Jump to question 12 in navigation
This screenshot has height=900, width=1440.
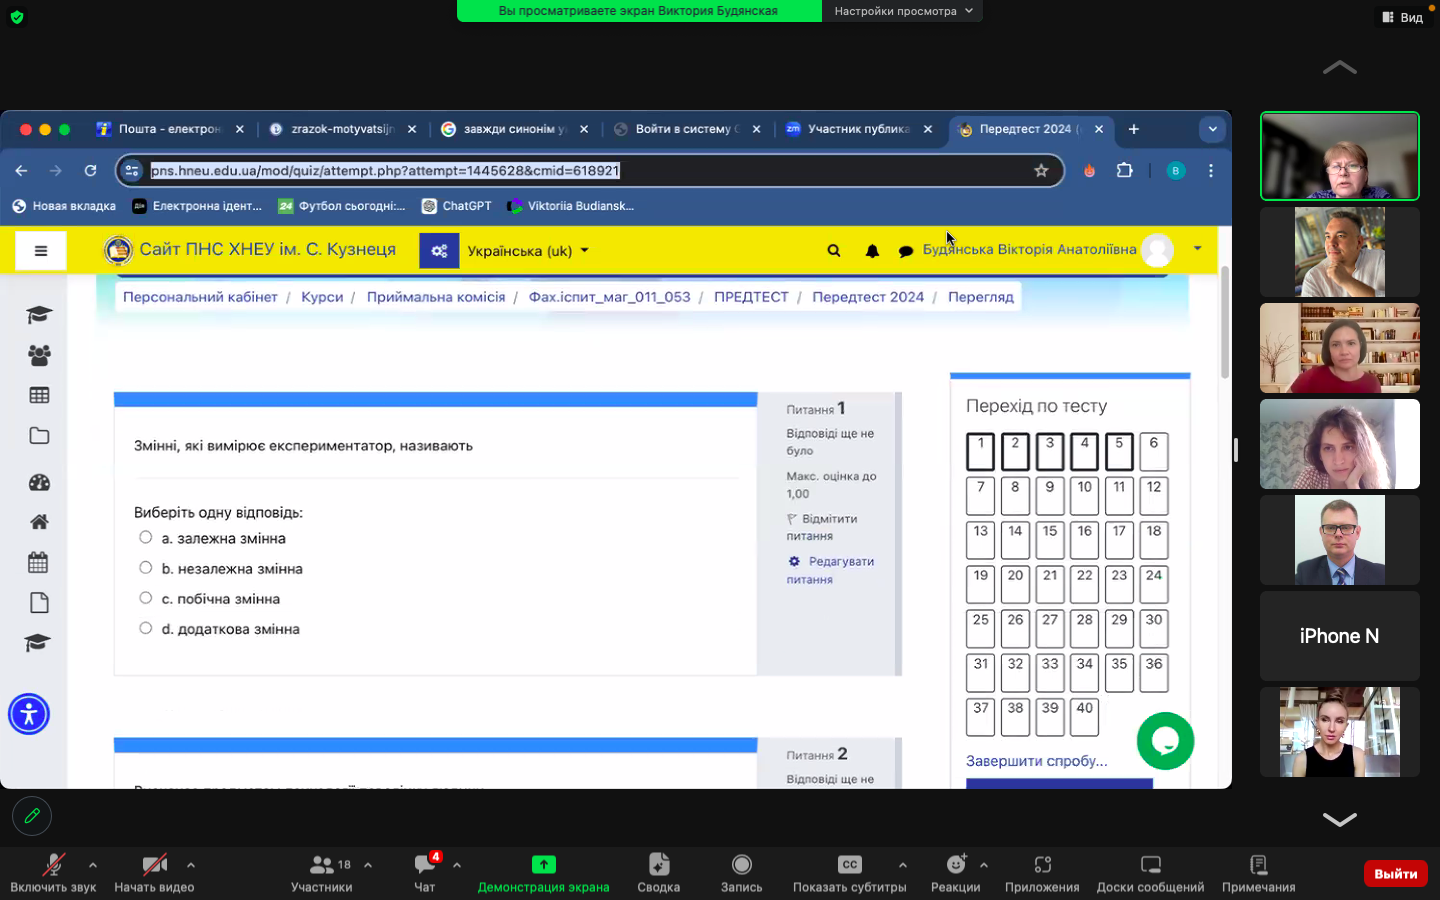[1154, 496]
